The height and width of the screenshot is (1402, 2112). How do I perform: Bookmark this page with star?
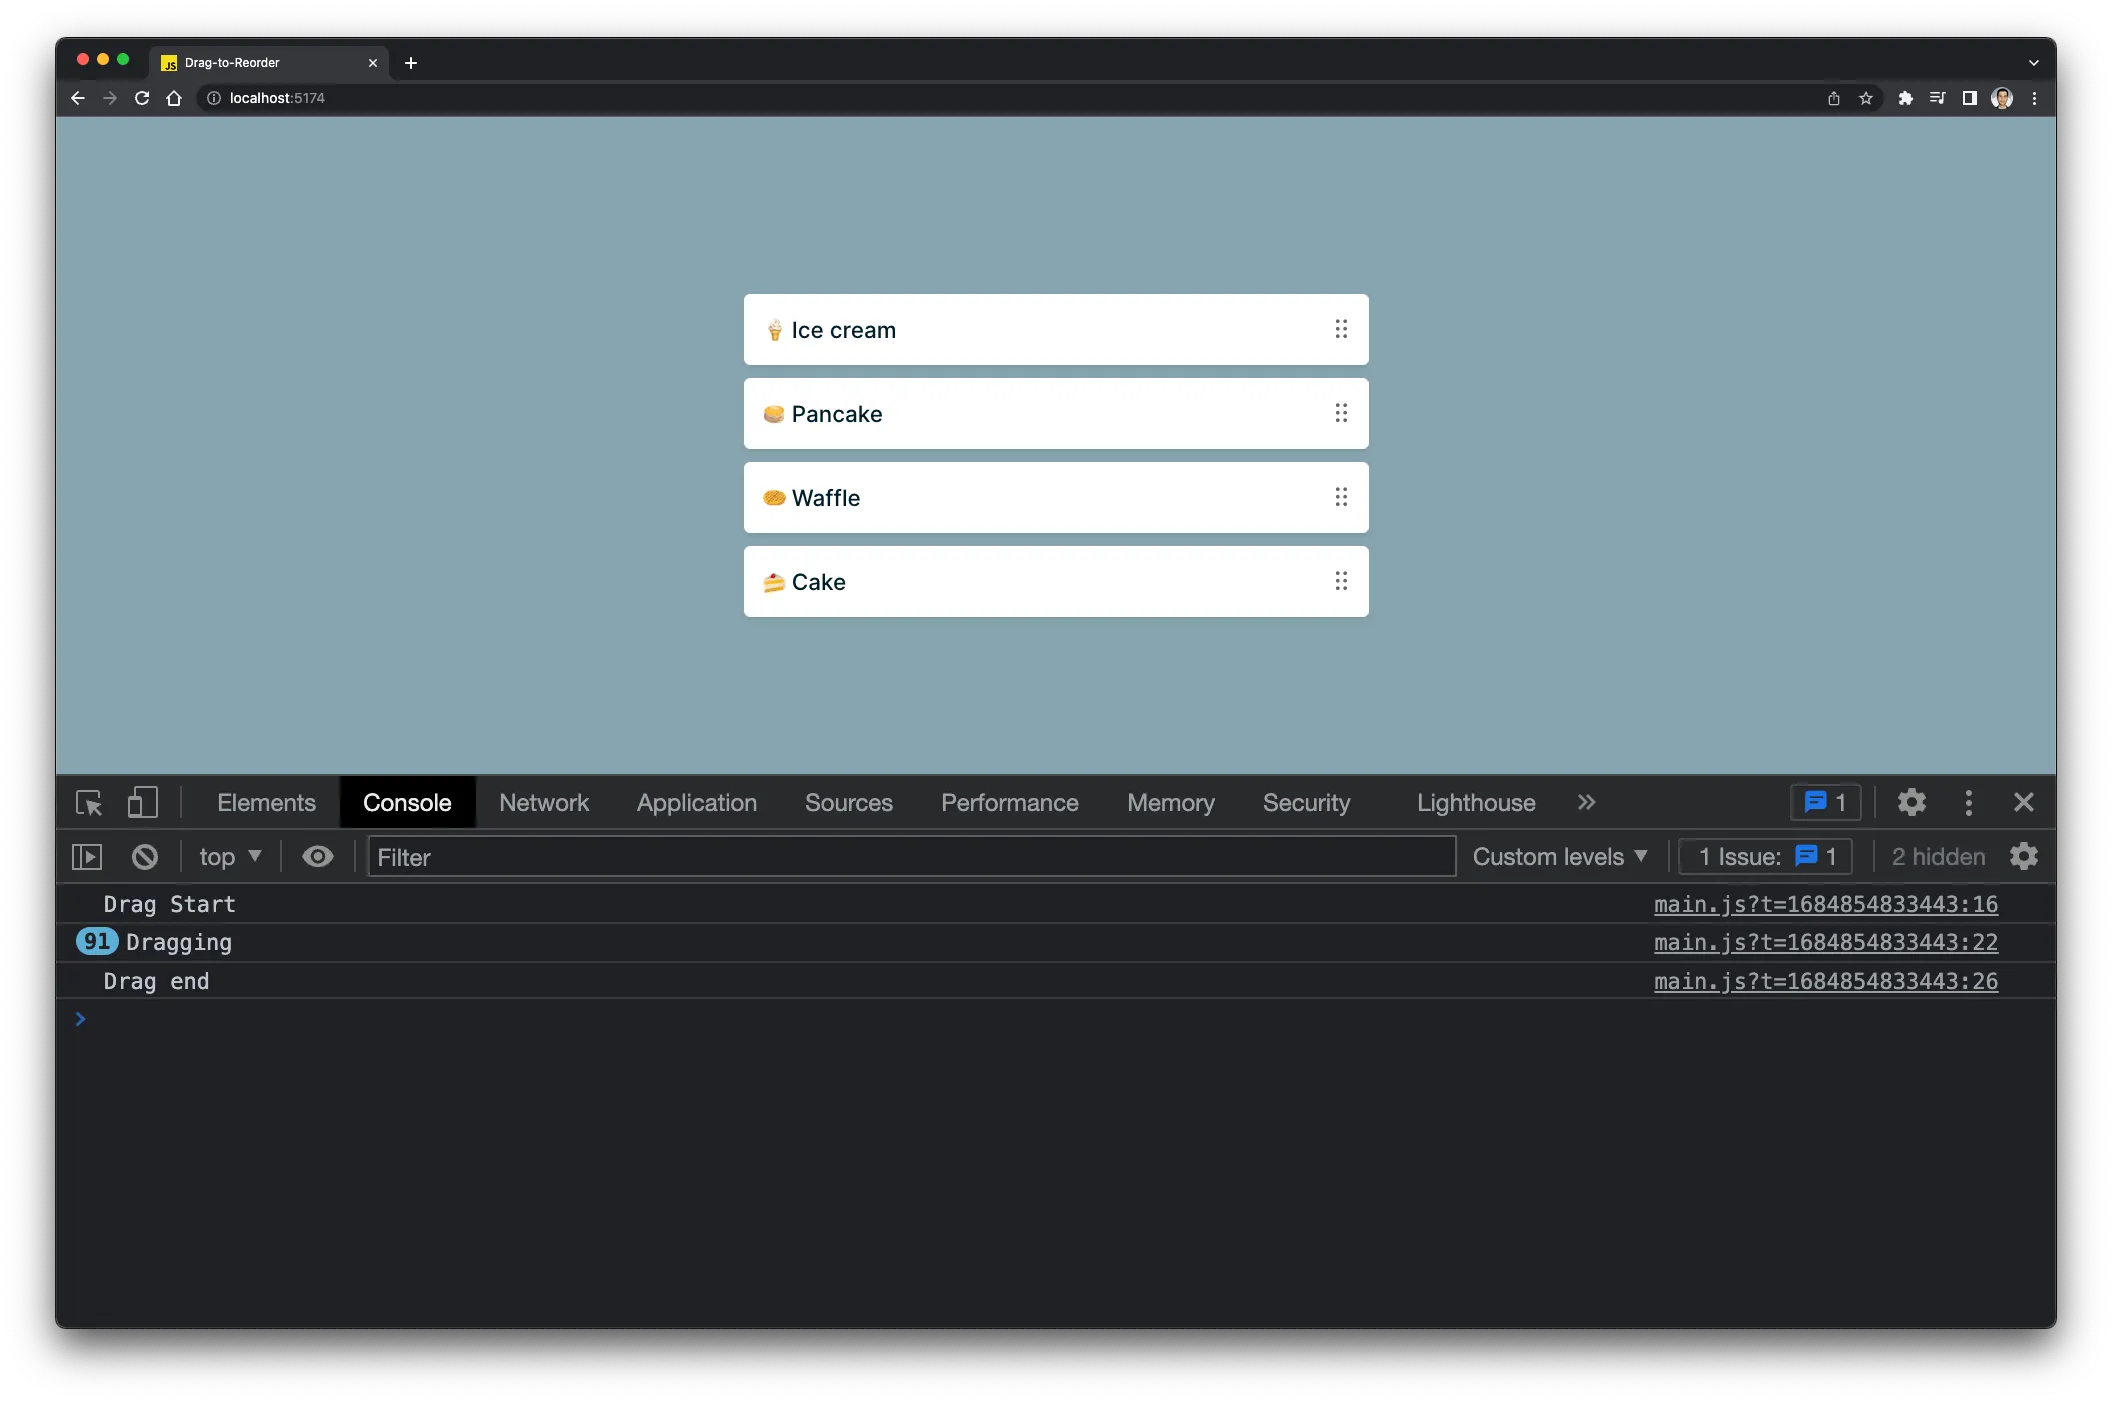click(1866, 98)
